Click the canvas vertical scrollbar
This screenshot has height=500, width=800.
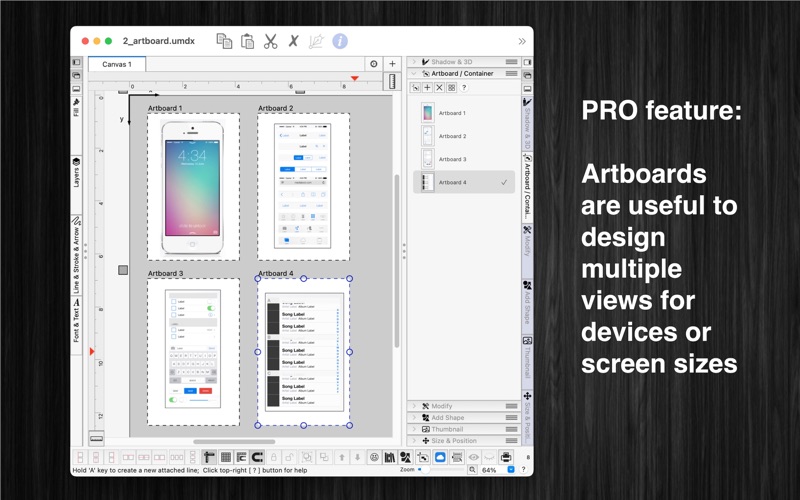pos(396,261)
